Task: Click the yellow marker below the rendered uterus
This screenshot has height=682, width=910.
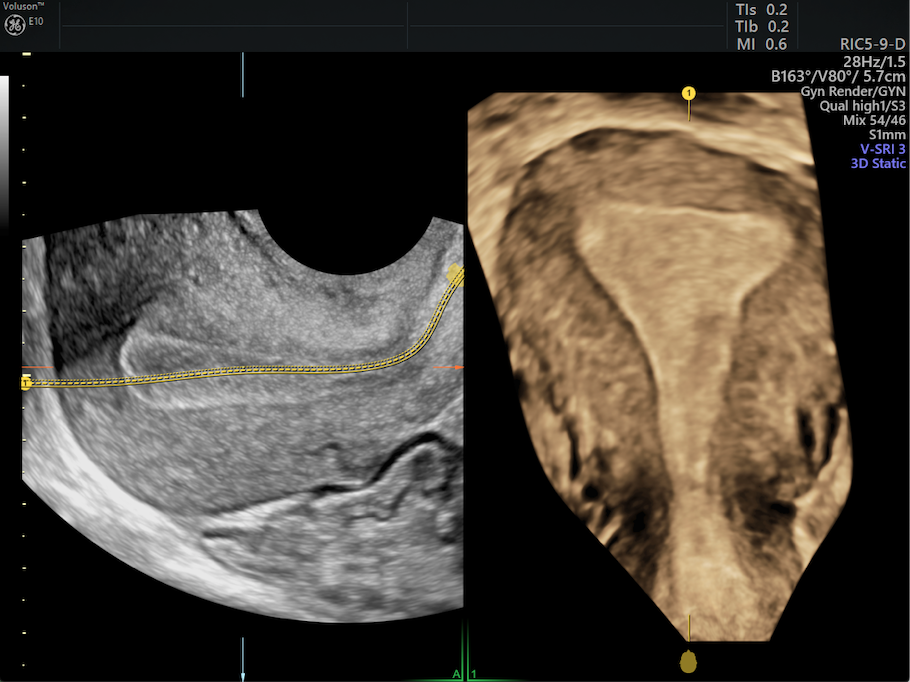Action: coord(688,660)
